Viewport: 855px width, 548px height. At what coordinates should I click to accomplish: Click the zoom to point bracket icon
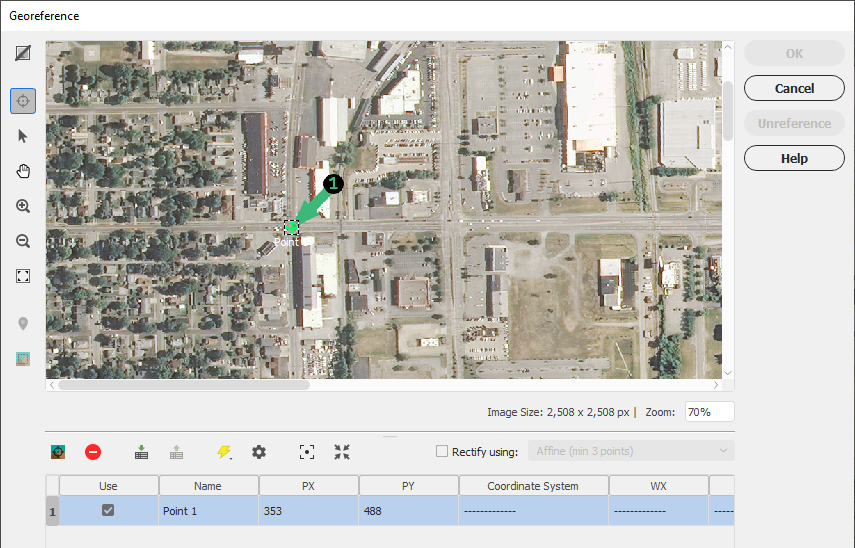(307, 452)
